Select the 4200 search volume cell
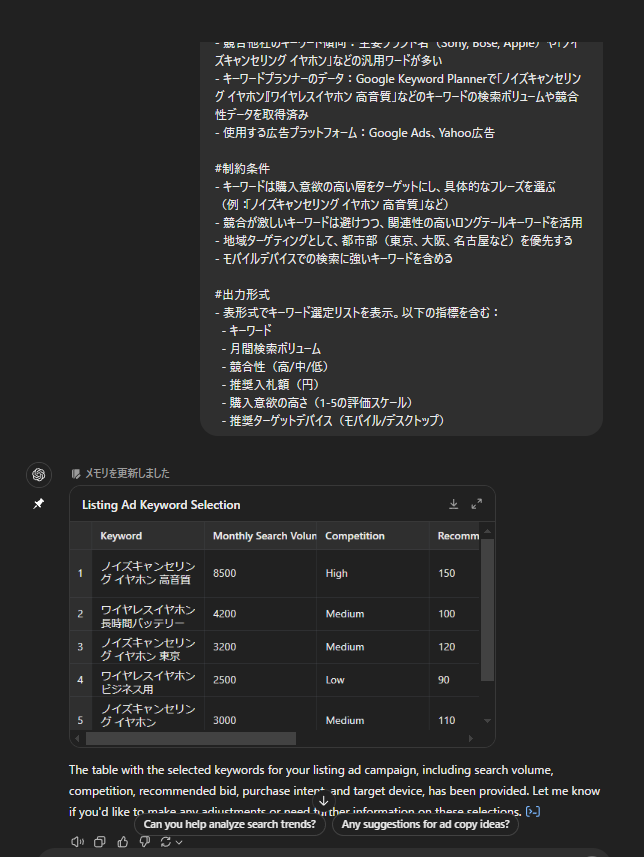Viewport: 644px width, 857px height. click(x=260, y=614)
